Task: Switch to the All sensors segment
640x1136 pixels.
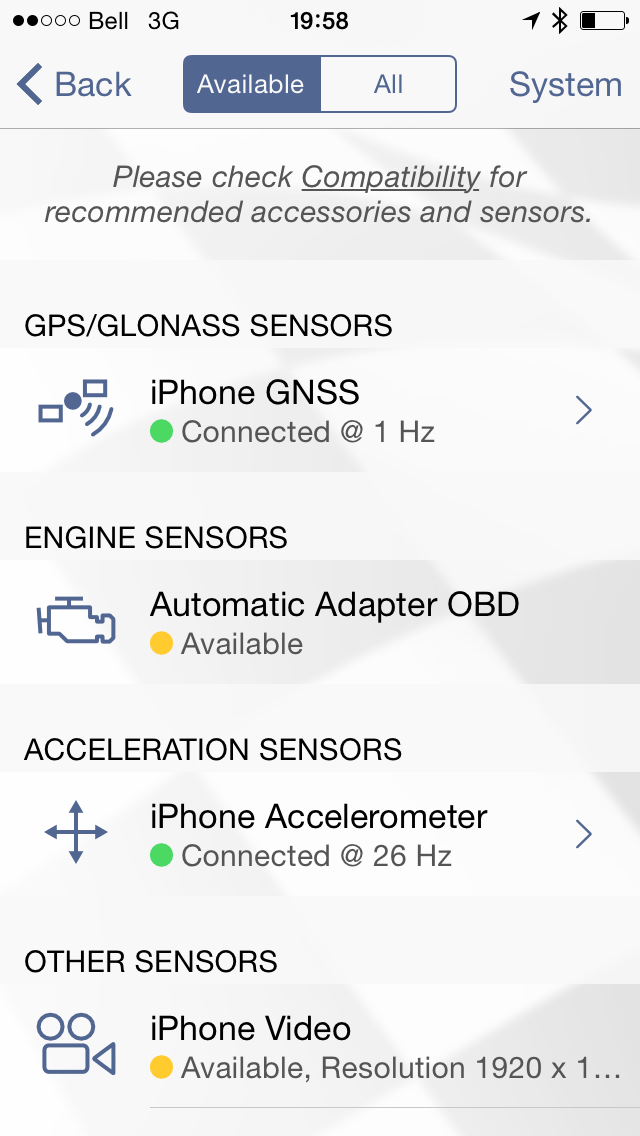Action: coord(388,84)
